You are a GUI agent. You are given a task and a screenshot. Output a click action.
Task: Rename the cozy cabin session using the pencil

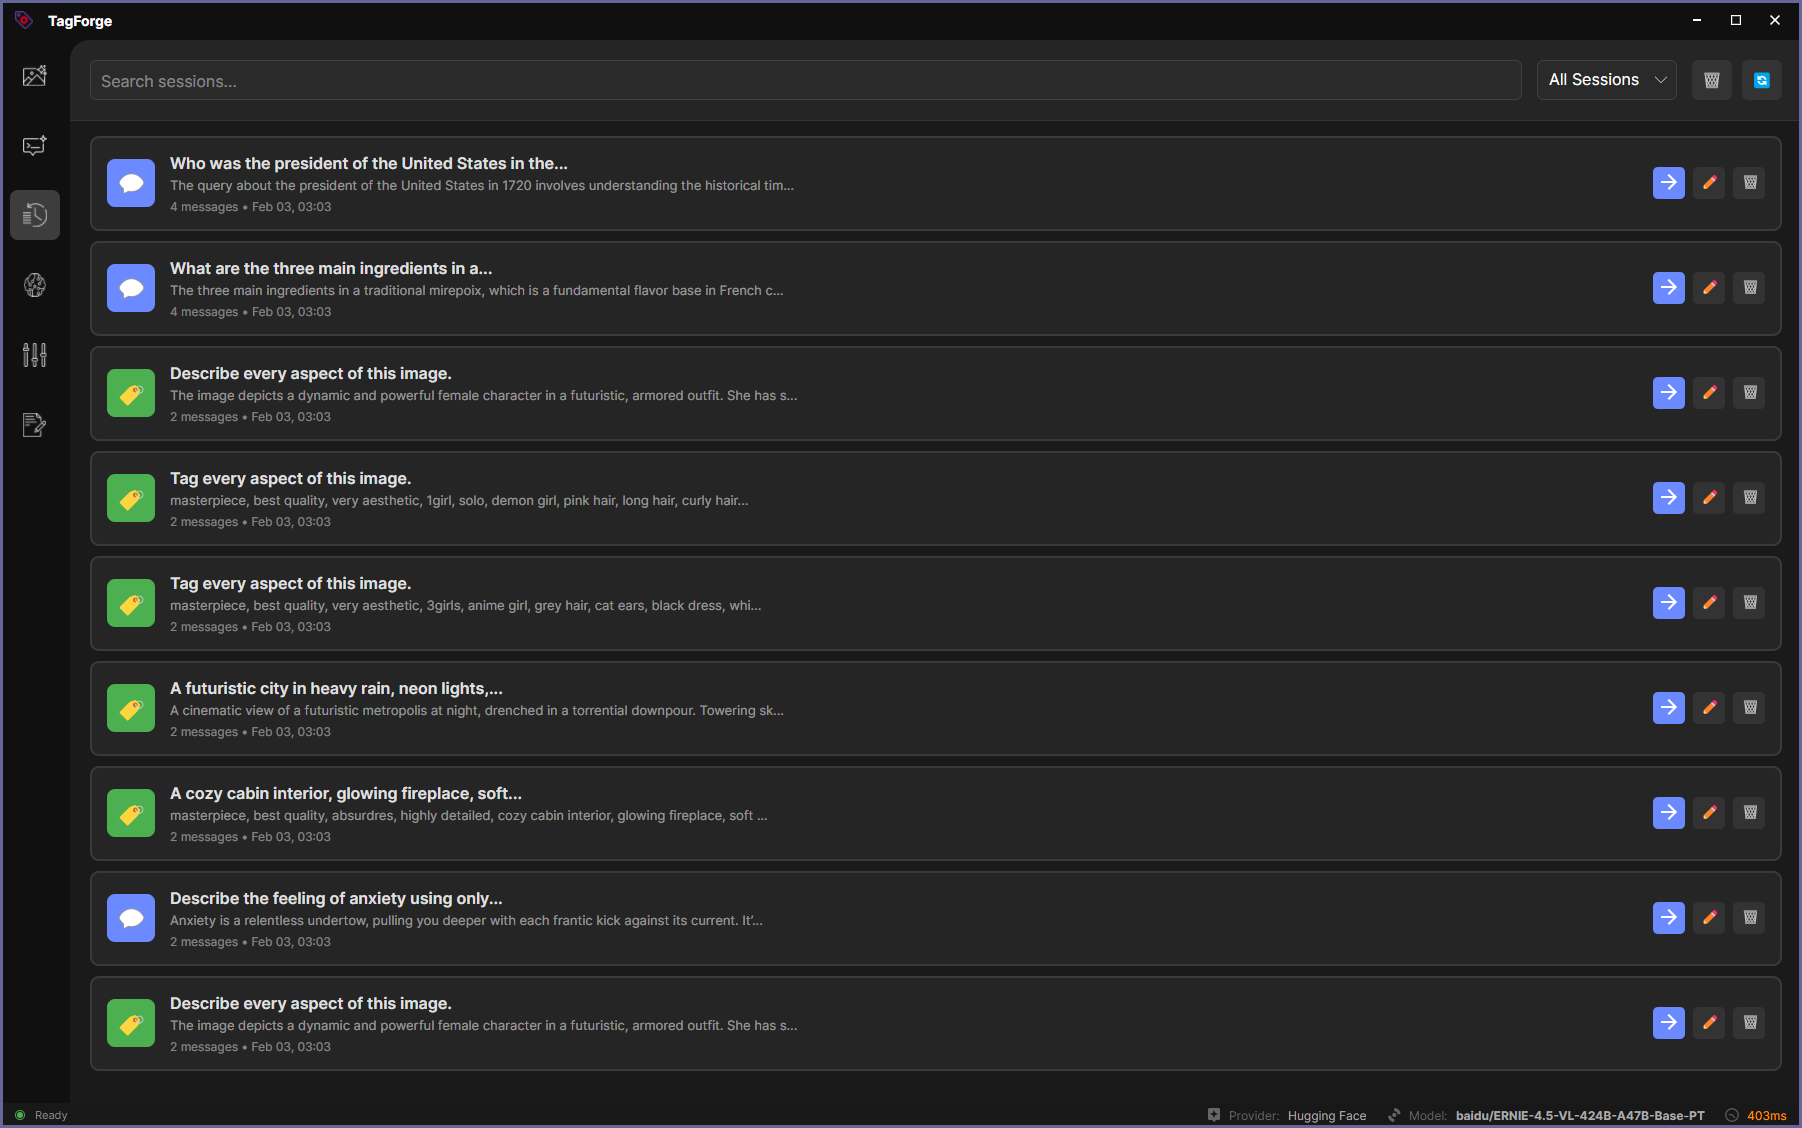pyautogui.click(x=1709, y=812)
